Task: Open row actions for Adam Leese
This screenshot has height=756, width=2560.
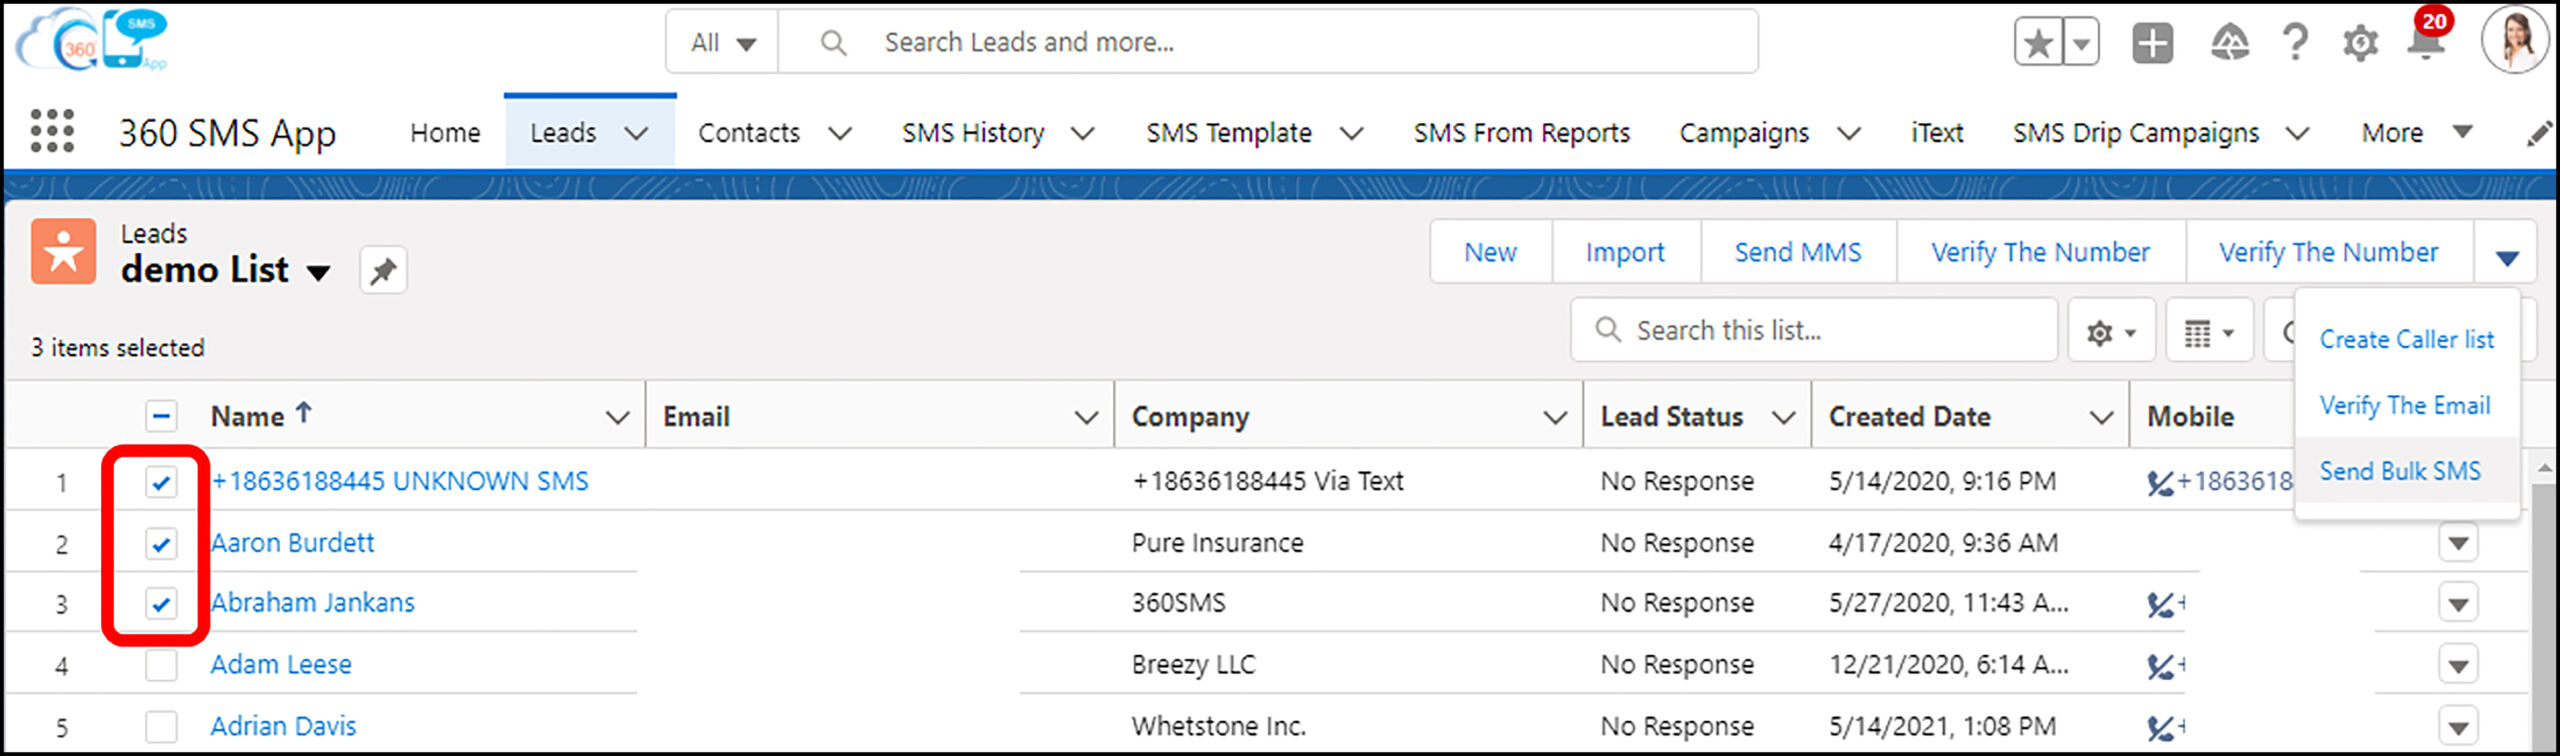Action: pos(2459,665)
